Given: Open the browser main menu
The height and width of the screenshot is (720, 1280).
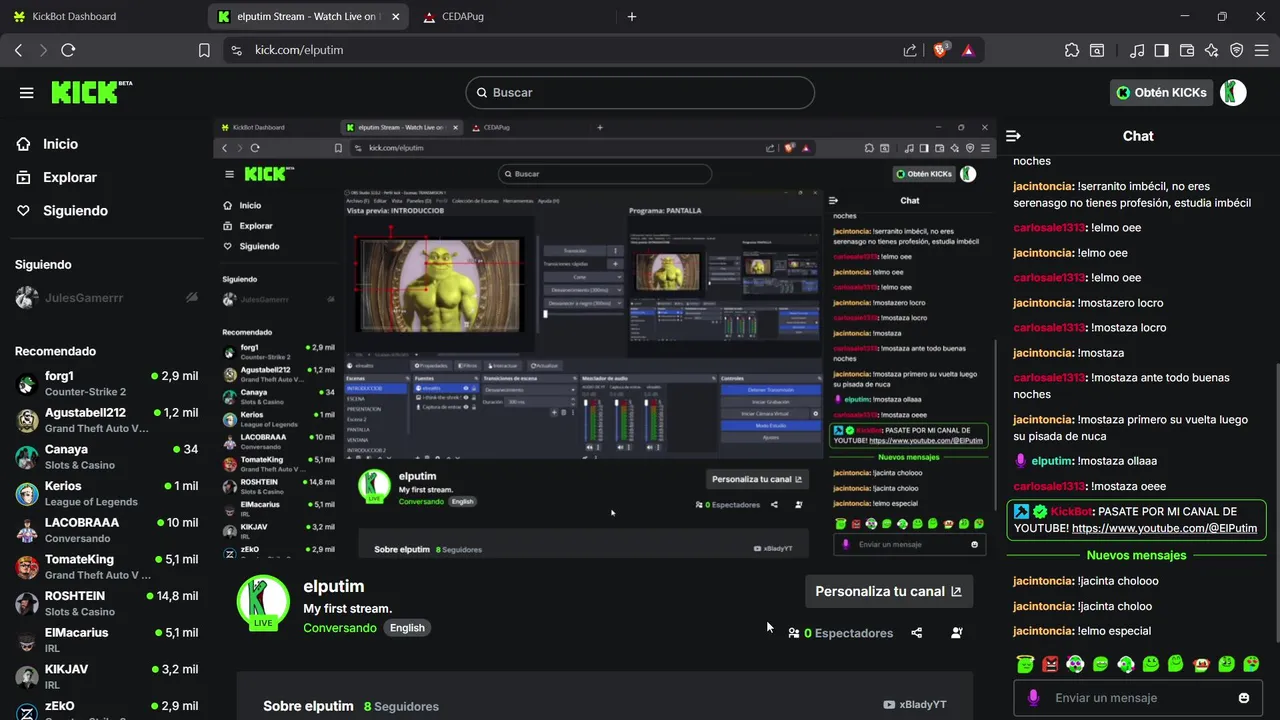Looking at the screenshot, I should tap(1261, 50).
